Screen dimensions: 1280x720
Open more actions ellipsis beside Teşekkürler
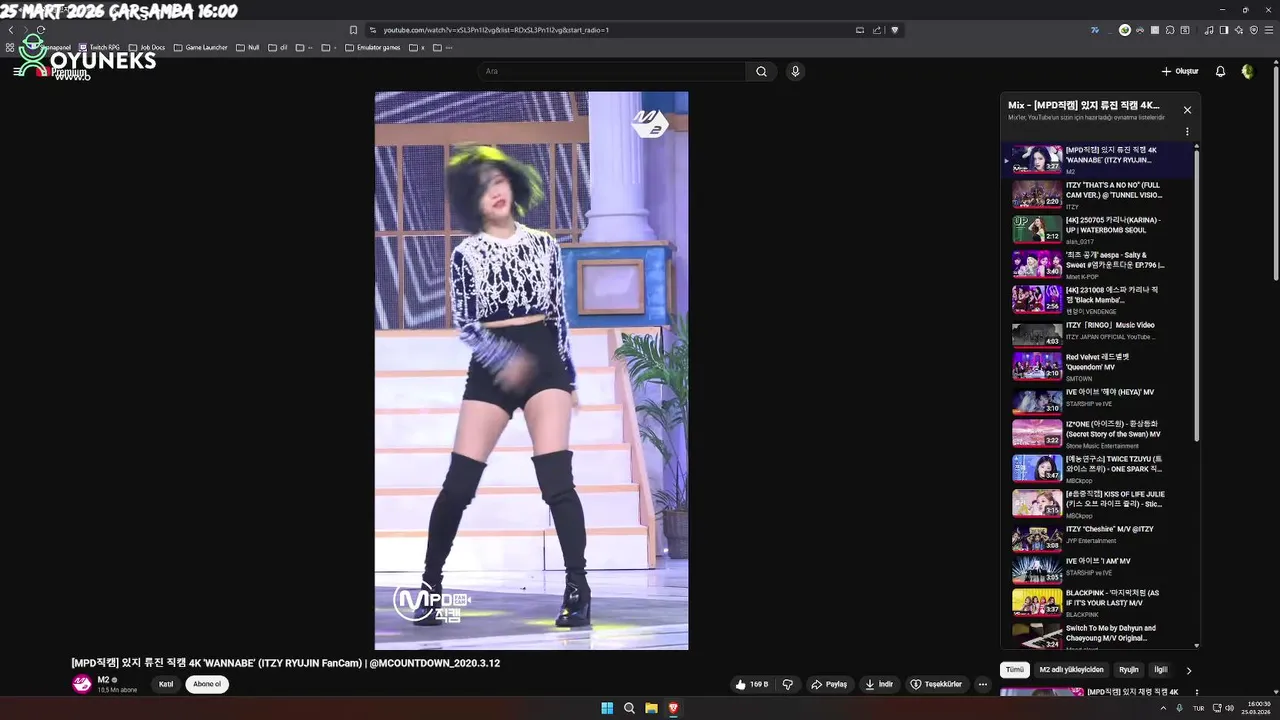[983, 684]
